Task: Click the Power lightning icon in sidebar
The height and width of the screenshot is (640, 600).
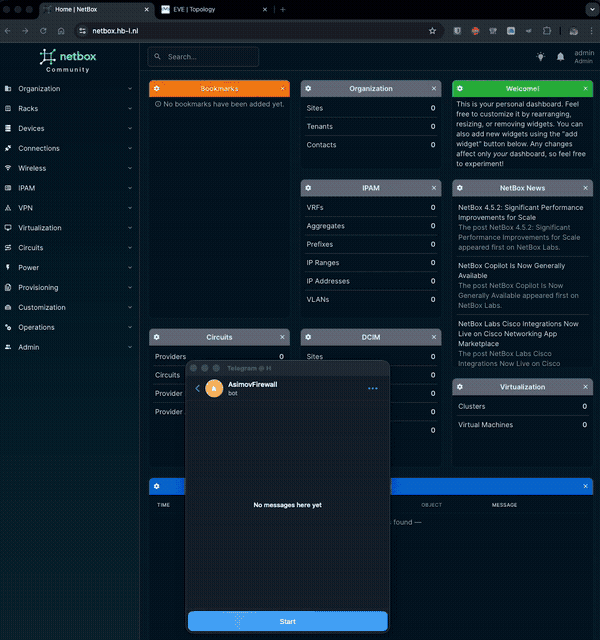Action: pos(8,268)
